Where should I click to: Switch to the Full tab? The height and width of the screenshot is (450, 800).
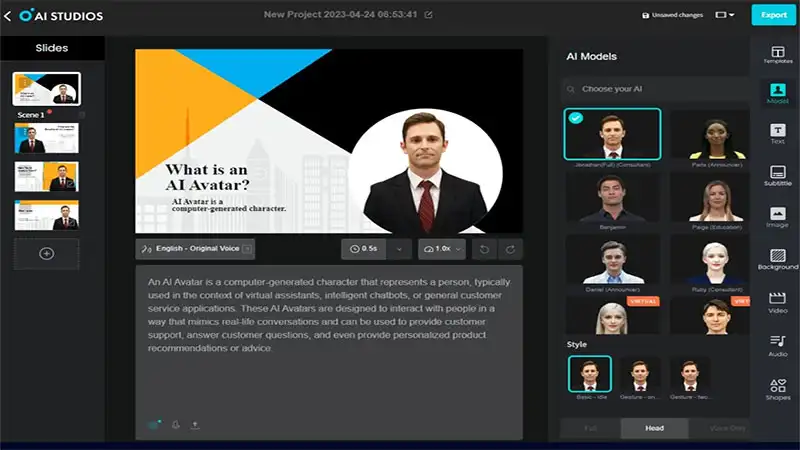click(x=590, y=428)
